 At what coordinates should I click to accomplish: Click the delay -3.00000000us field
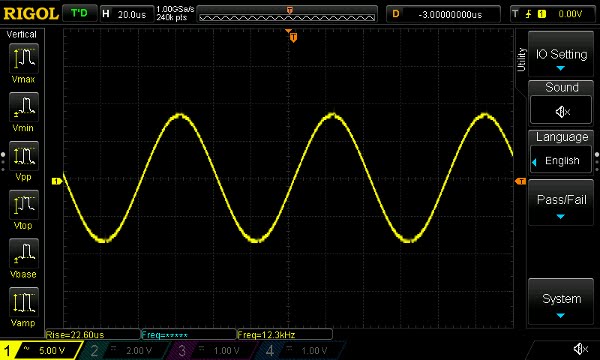[x=443, y=14]
